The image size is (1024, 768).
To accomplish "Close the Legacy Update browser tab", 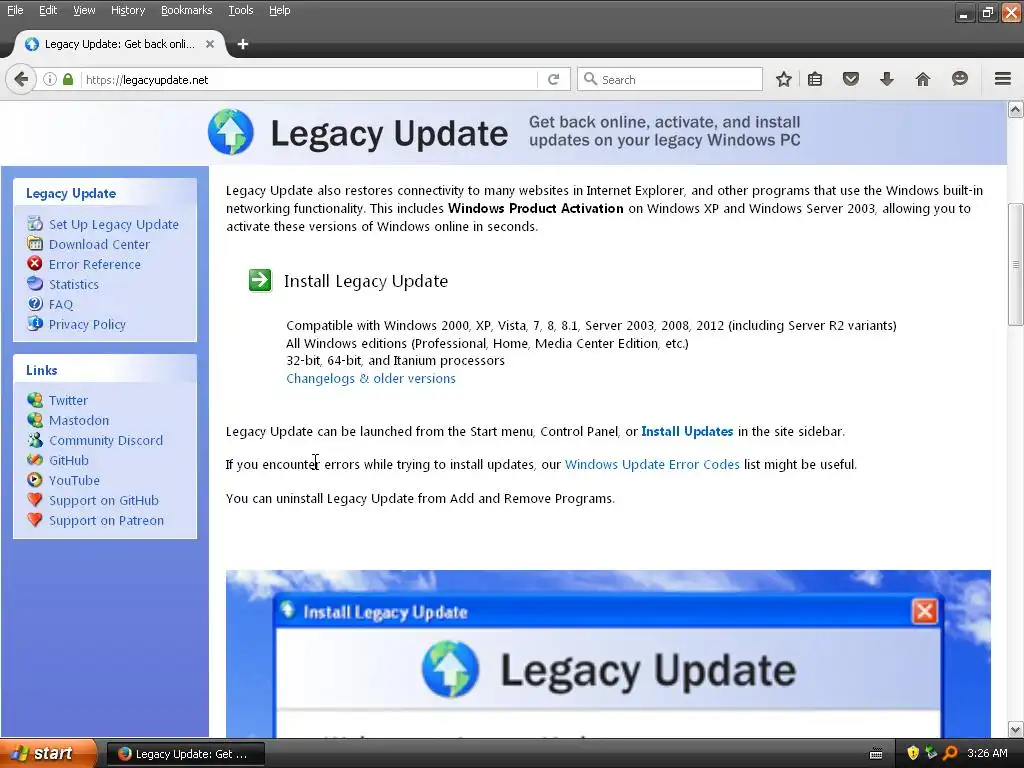I will 210,44.
